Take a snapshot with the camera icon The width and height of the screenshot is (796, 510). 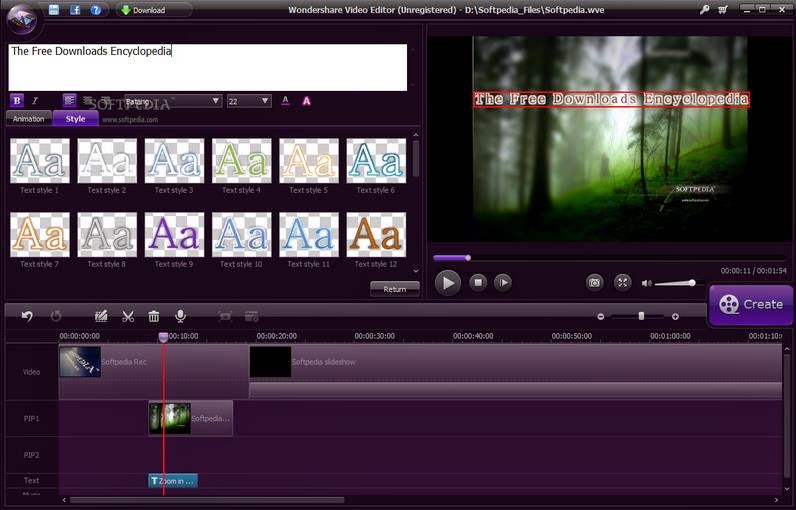coord(594,282)
